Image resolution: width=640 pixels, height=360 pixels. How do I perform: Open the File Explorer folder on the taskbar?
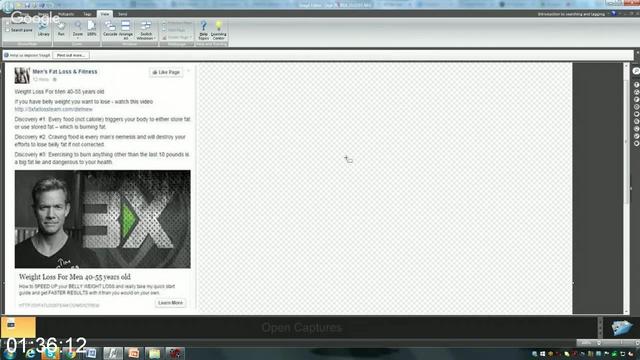[x=154, y=353]
